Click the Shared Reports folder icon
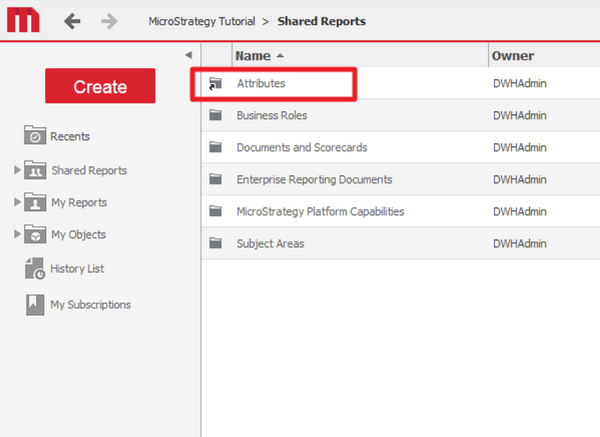600x437 pixels. (x=35, y=170)
